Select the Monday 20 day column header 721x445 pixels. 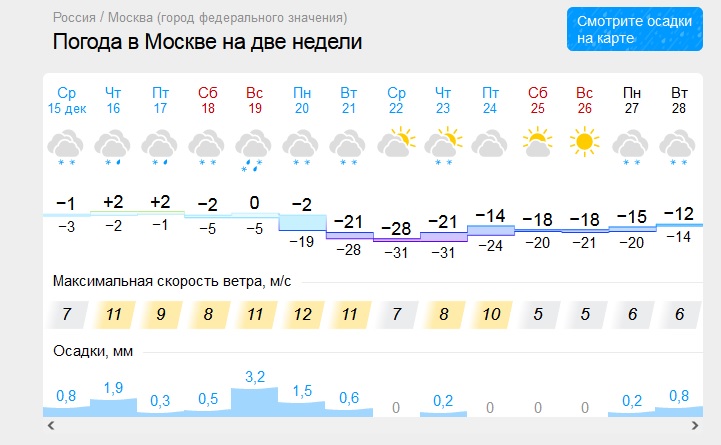click(x=302, y=100)
